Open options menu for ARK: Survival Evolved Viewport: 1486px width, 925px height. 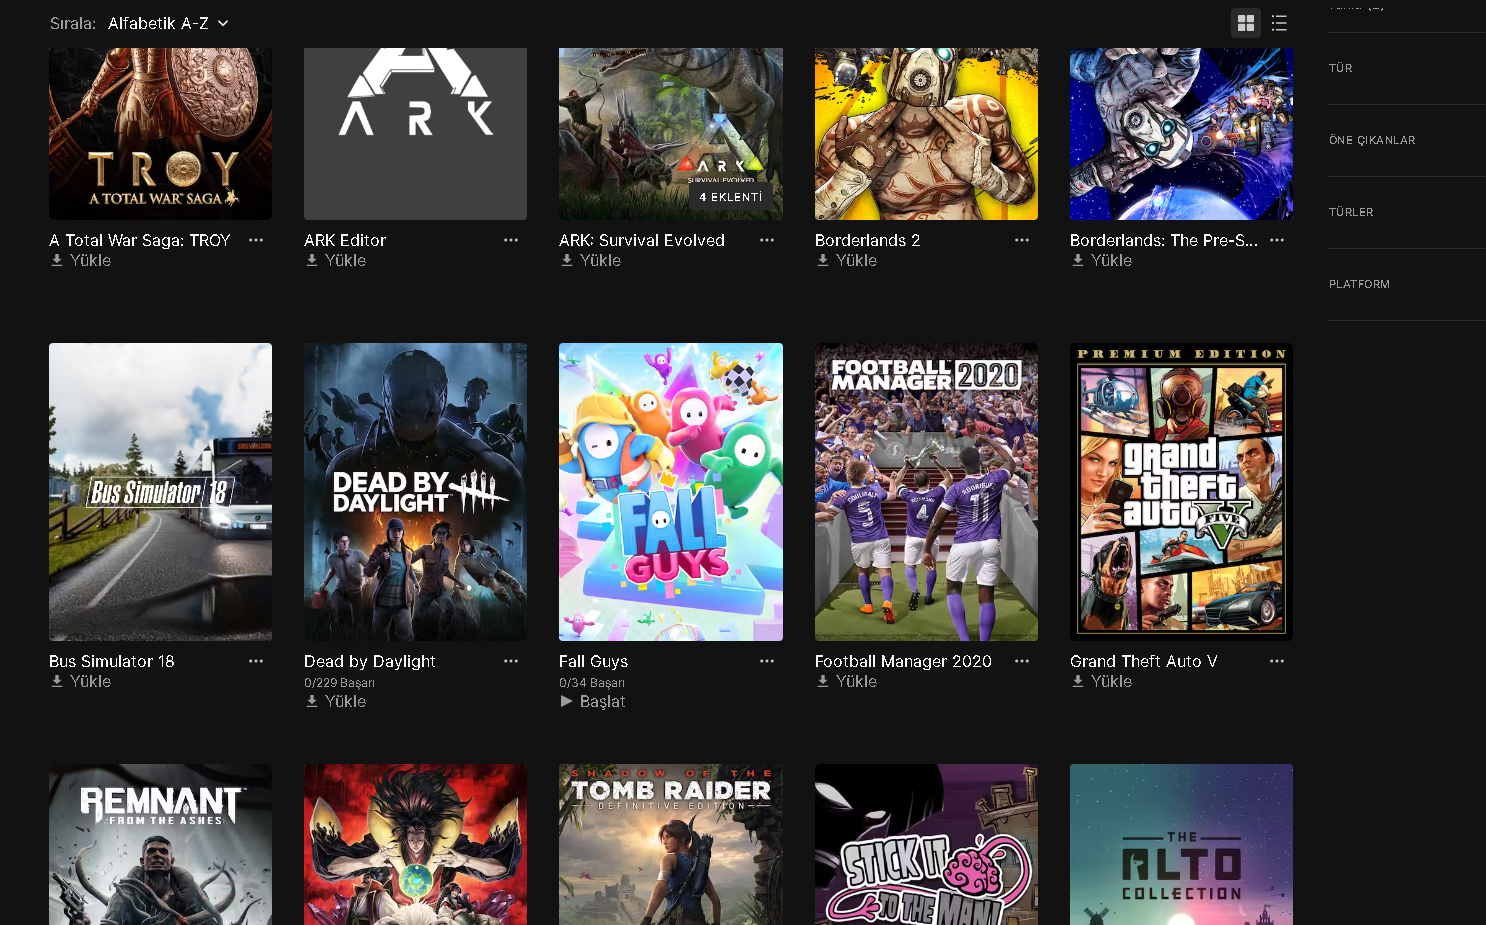[x=767, y=240]
